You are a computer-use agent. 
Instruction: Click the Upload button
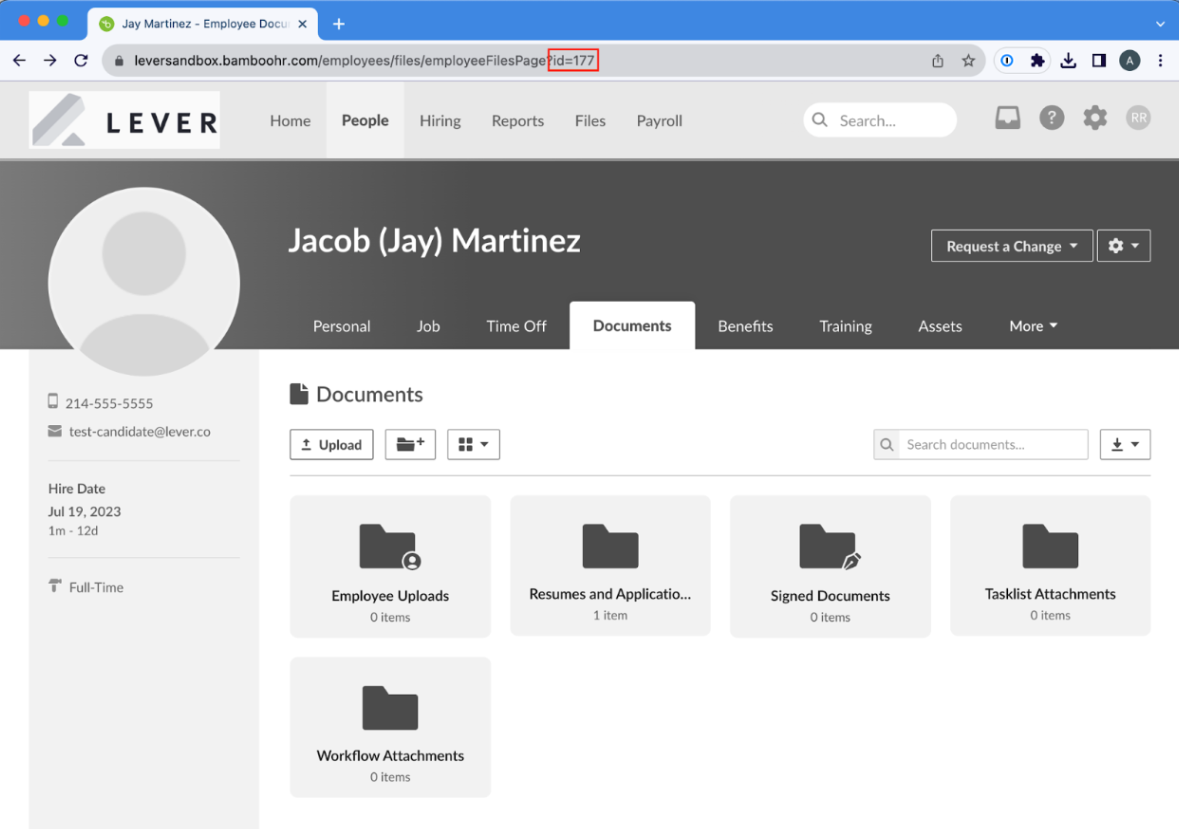point(332,444)
